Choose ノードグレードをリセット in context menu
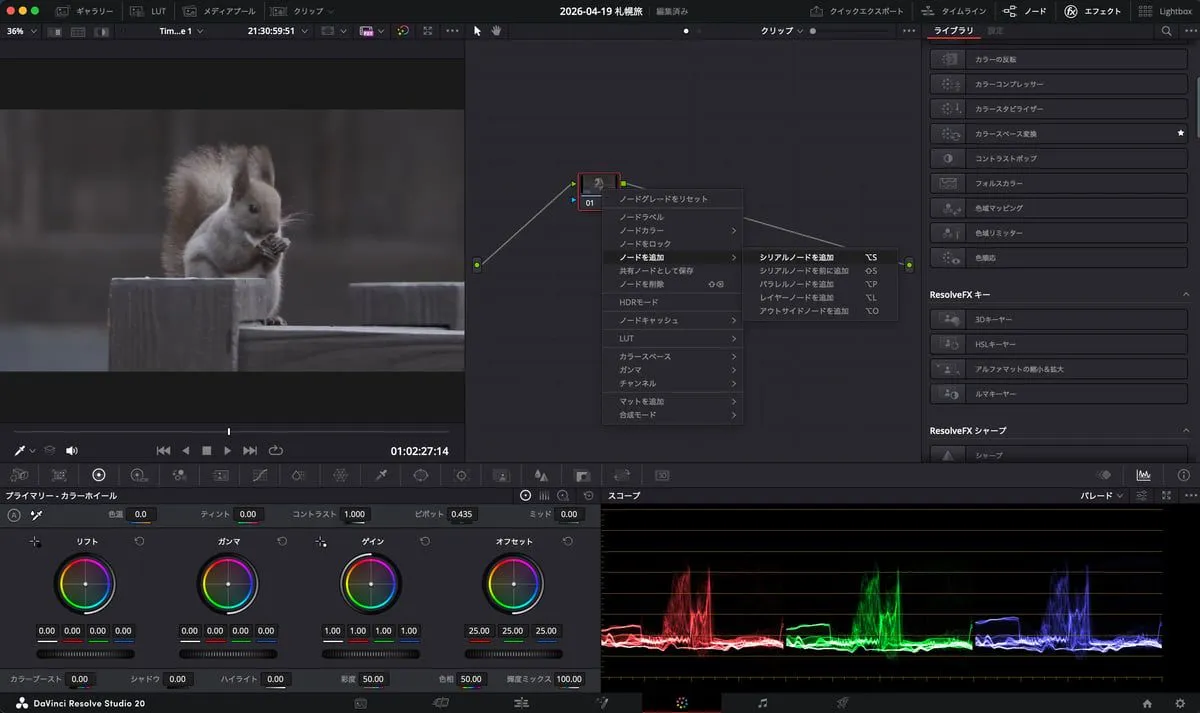1200x713 pixels. 663,199
